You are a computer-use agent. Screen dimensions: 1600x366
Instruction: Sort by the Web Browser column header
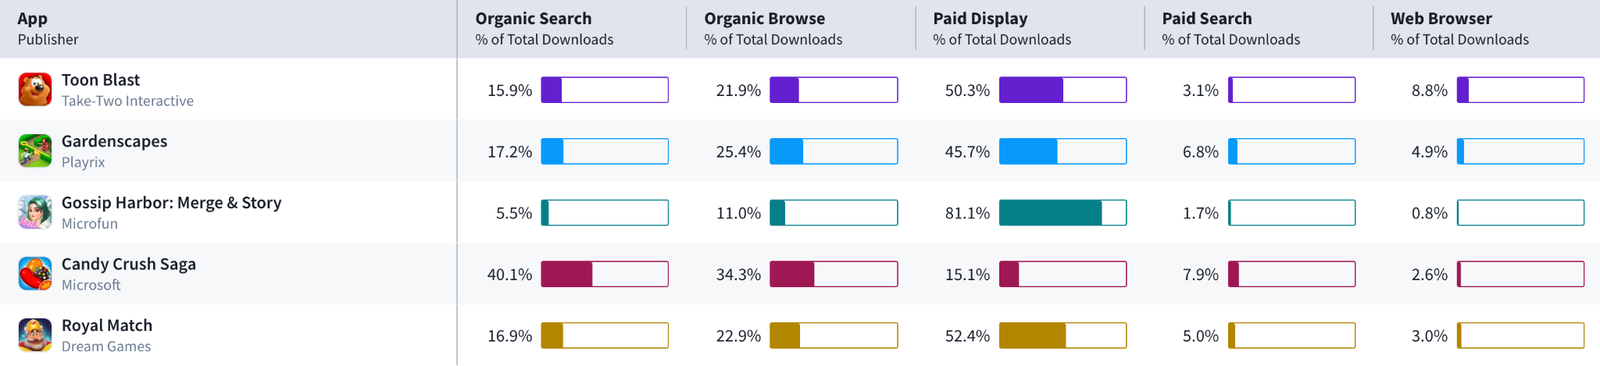point(1441,18)
